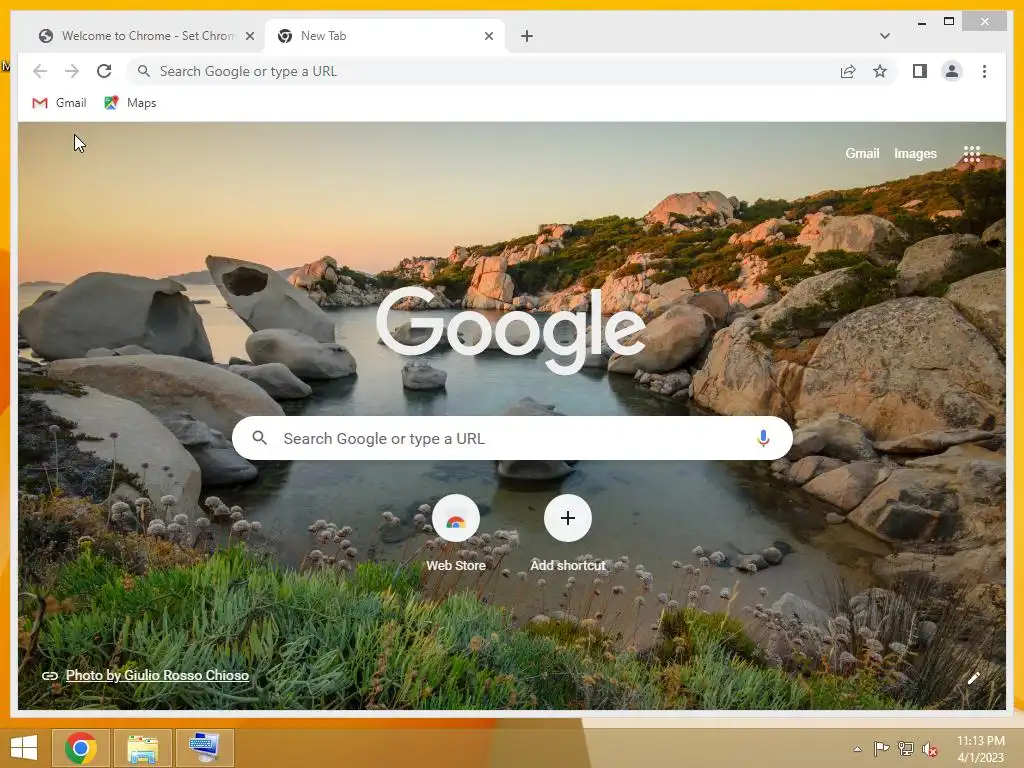Reload the page
The height and width of the screenshot is (768, 1024).
(x=104, y=71)
